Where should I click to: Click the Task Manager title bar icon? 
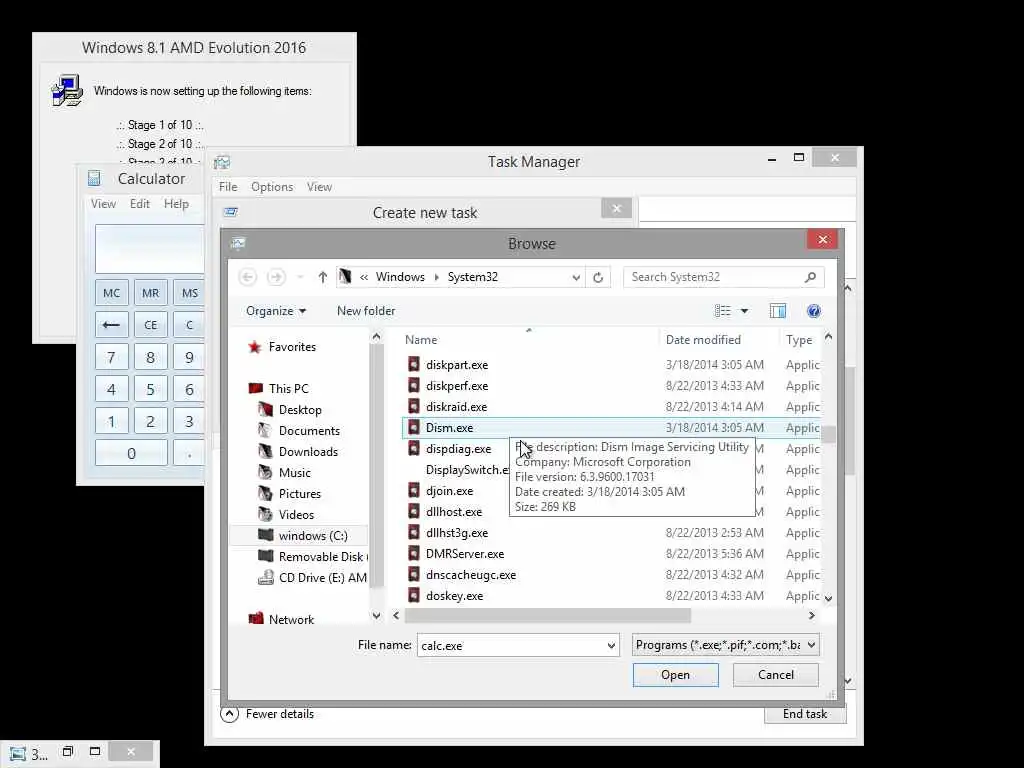[x=222, y=162]
